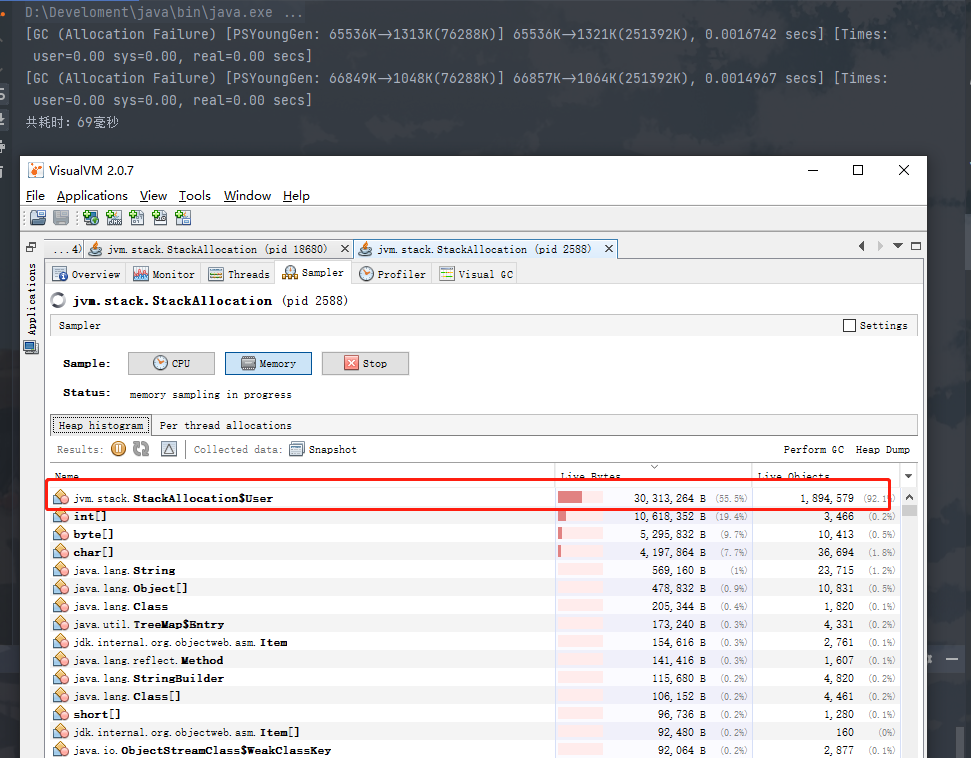Open the table column chooser dropdown
Screen dimensions: 971x758
coord(908,476)
